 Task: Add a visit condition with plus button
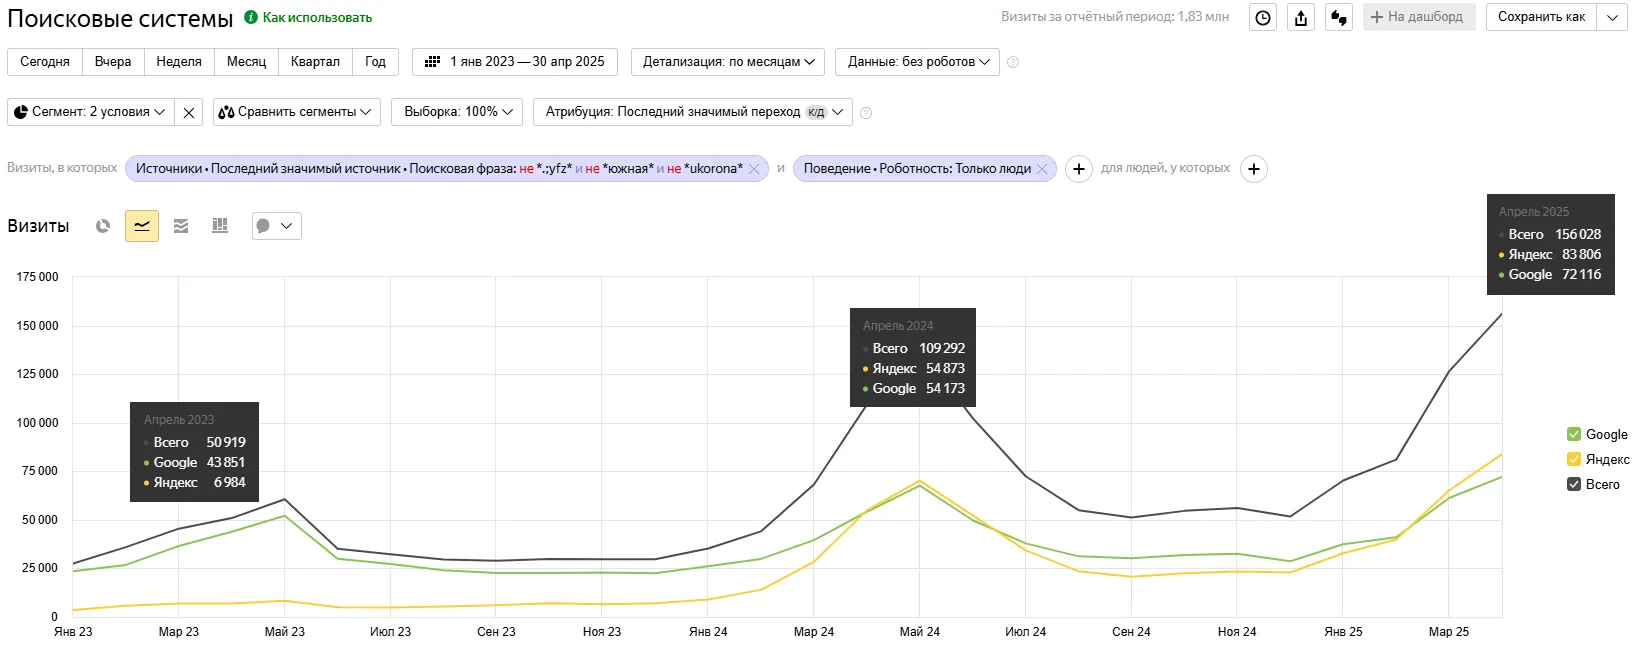(1078, 169)
